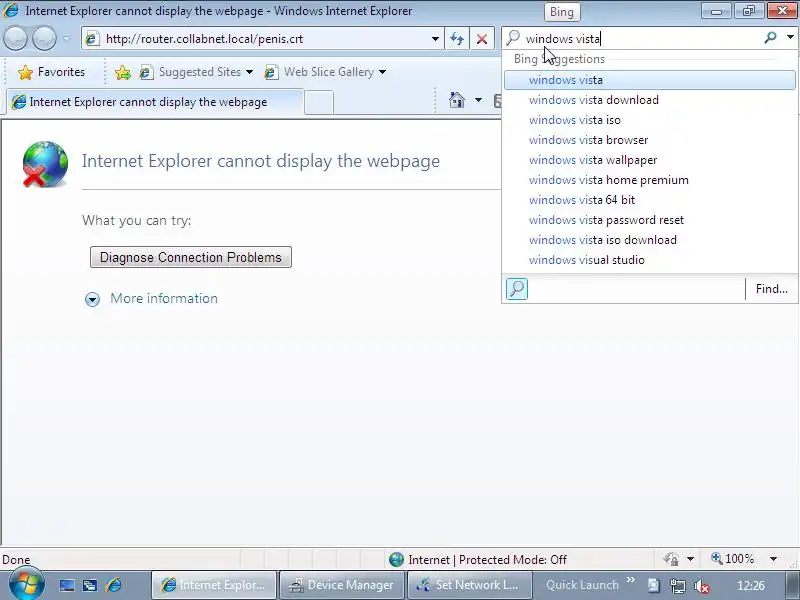800x600 pixels.
Task: Click the Home icon in command bar
Action: pyautogui.click(x=457, y=99)
